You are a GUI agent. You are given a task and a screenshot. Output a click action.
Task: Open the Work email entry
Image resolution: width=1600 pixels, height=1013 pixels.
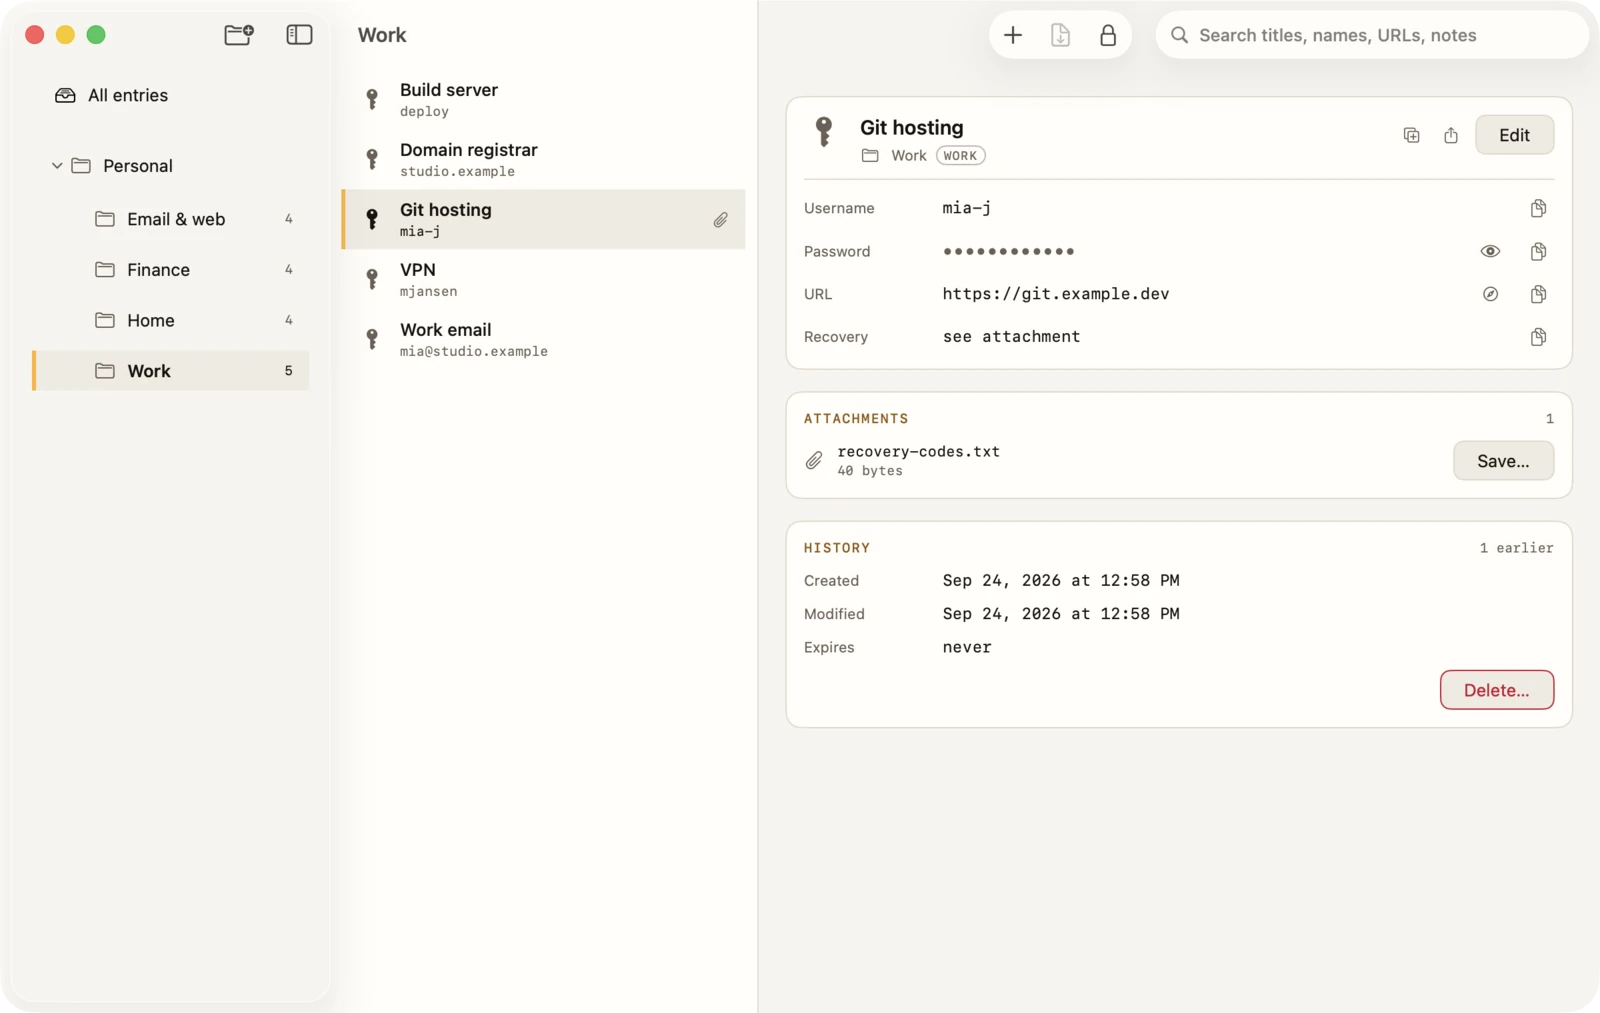(544, 339)
